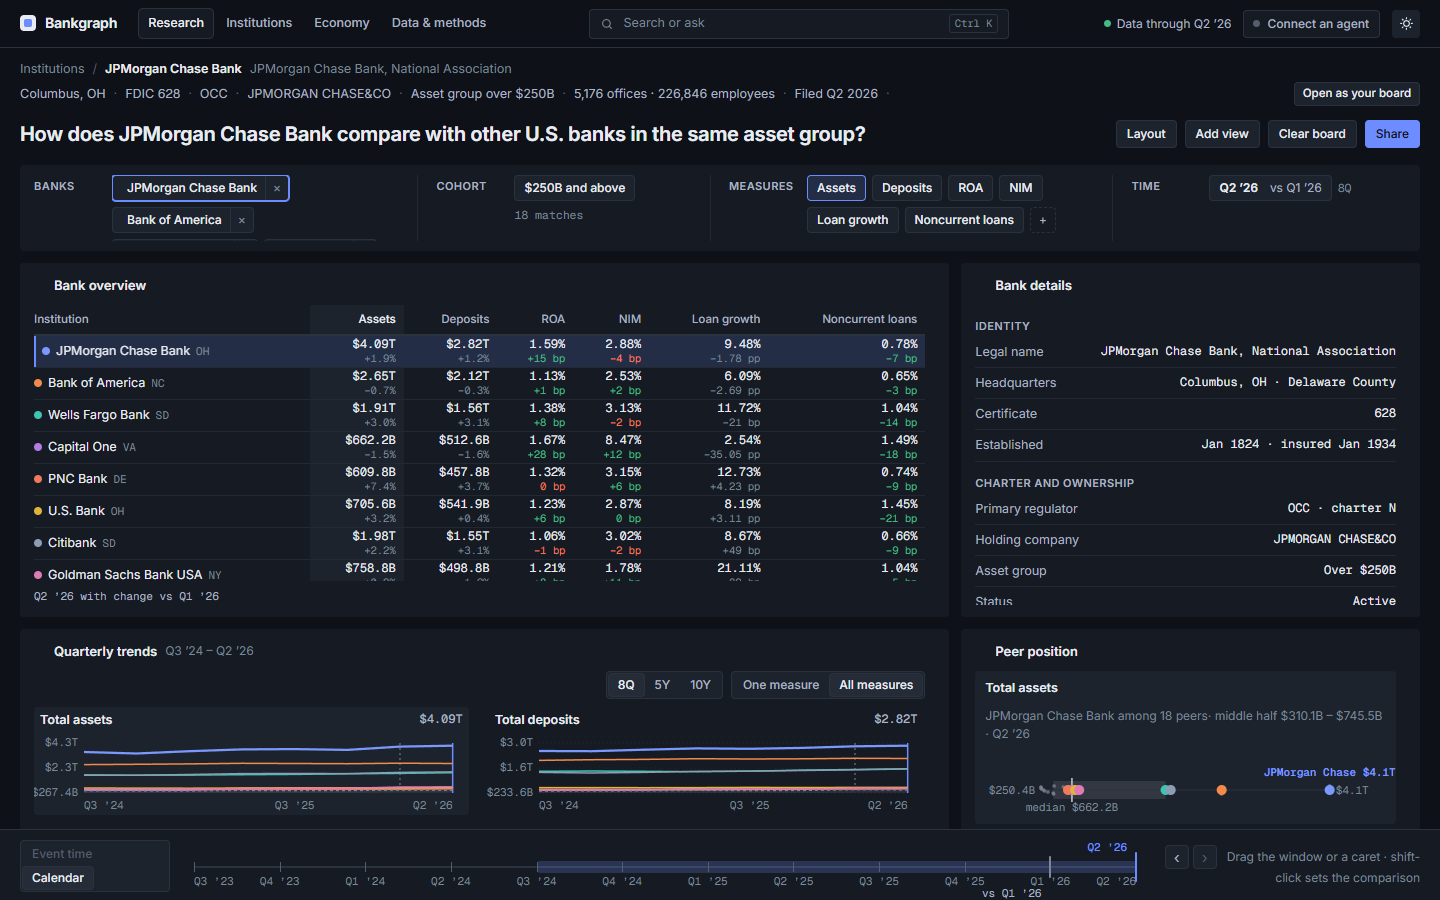Go to Institutions breadcrumb link
The image size is (1440, 900).
pos(52,69)
